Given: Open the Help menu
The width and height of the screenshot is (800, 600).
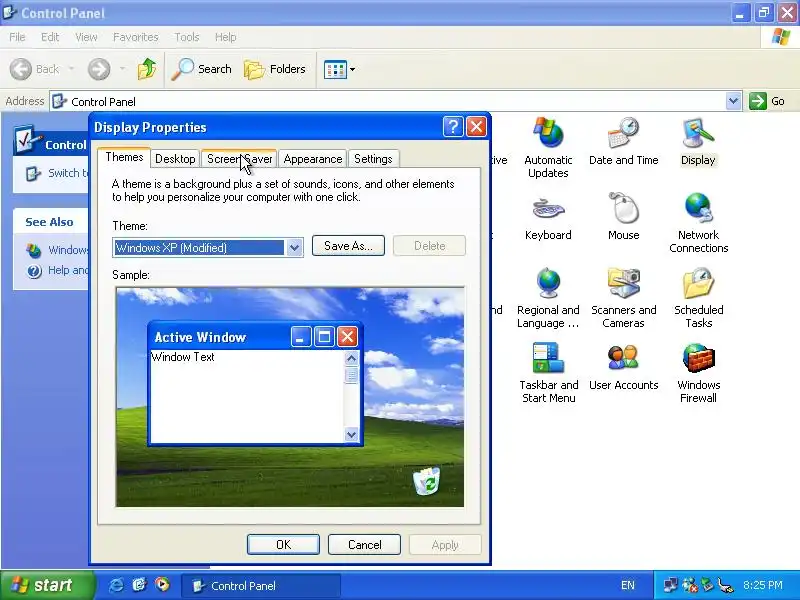Looking at the screenshot, I should tap(225, 37).
